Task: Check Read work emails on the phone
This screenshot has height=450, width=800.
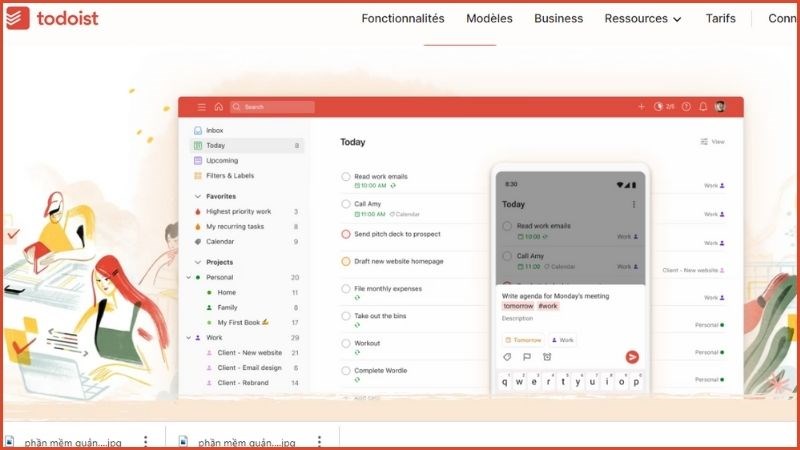Action: [x=507, y=226]
